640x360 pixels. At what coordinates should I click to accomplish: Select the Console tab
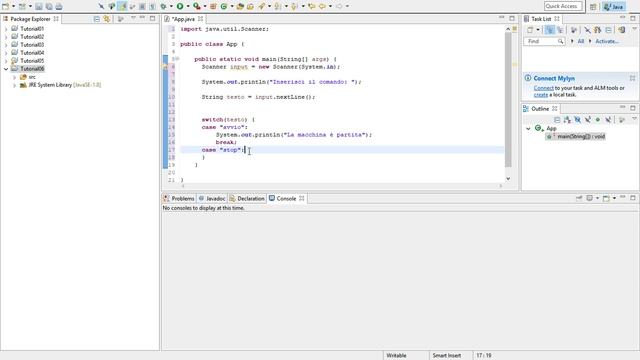click(287, 198)
